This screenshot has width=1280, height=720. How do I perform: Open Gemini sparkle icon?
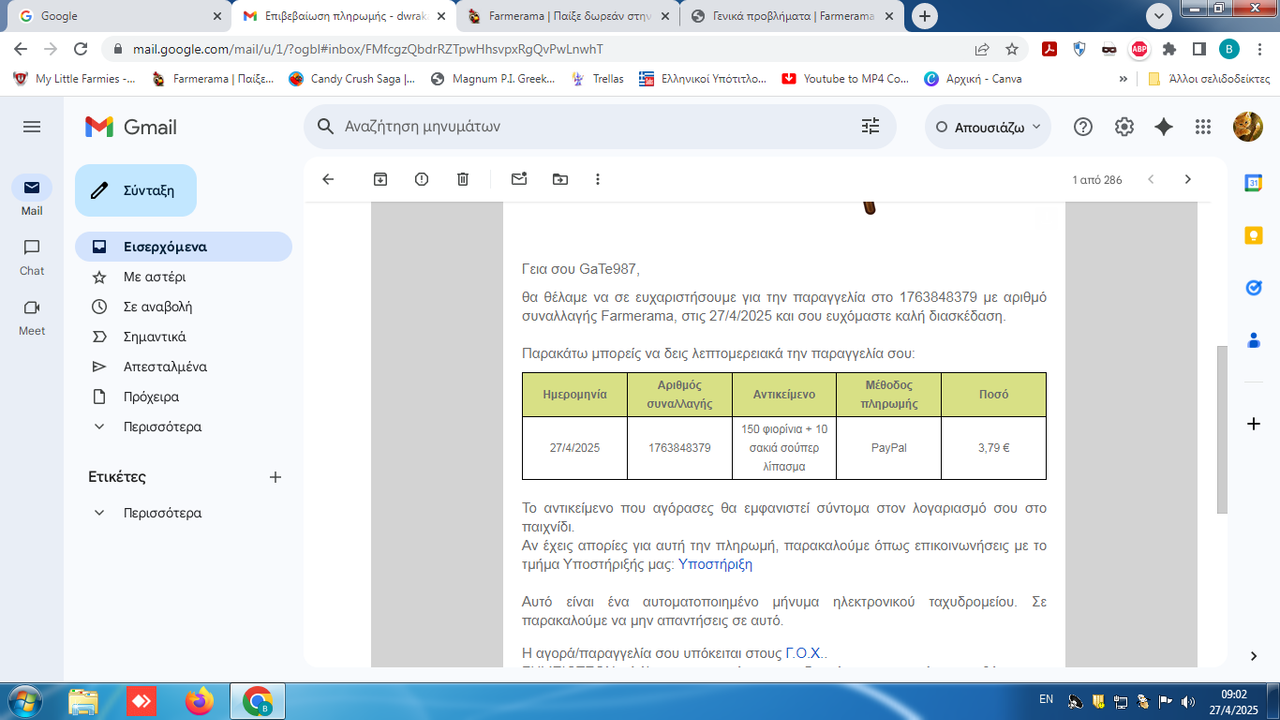[x=1164, y=127]
